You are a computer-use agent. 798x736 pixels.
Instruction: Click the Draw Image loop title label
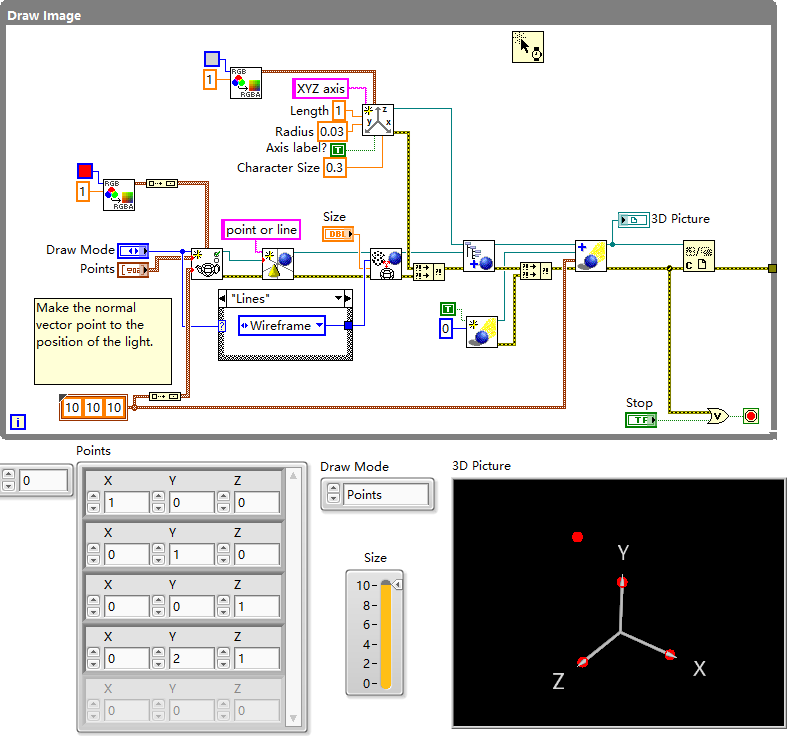coord(44,16)
